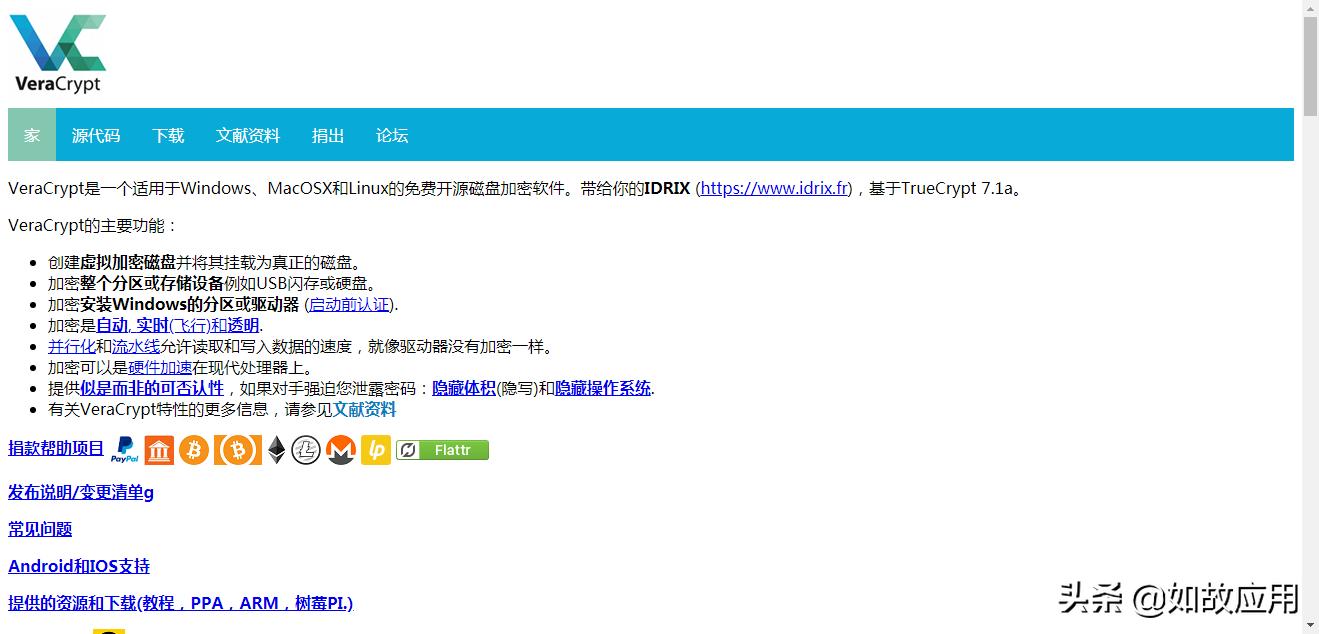Click the PayPal donation icon

coord(124,450)
